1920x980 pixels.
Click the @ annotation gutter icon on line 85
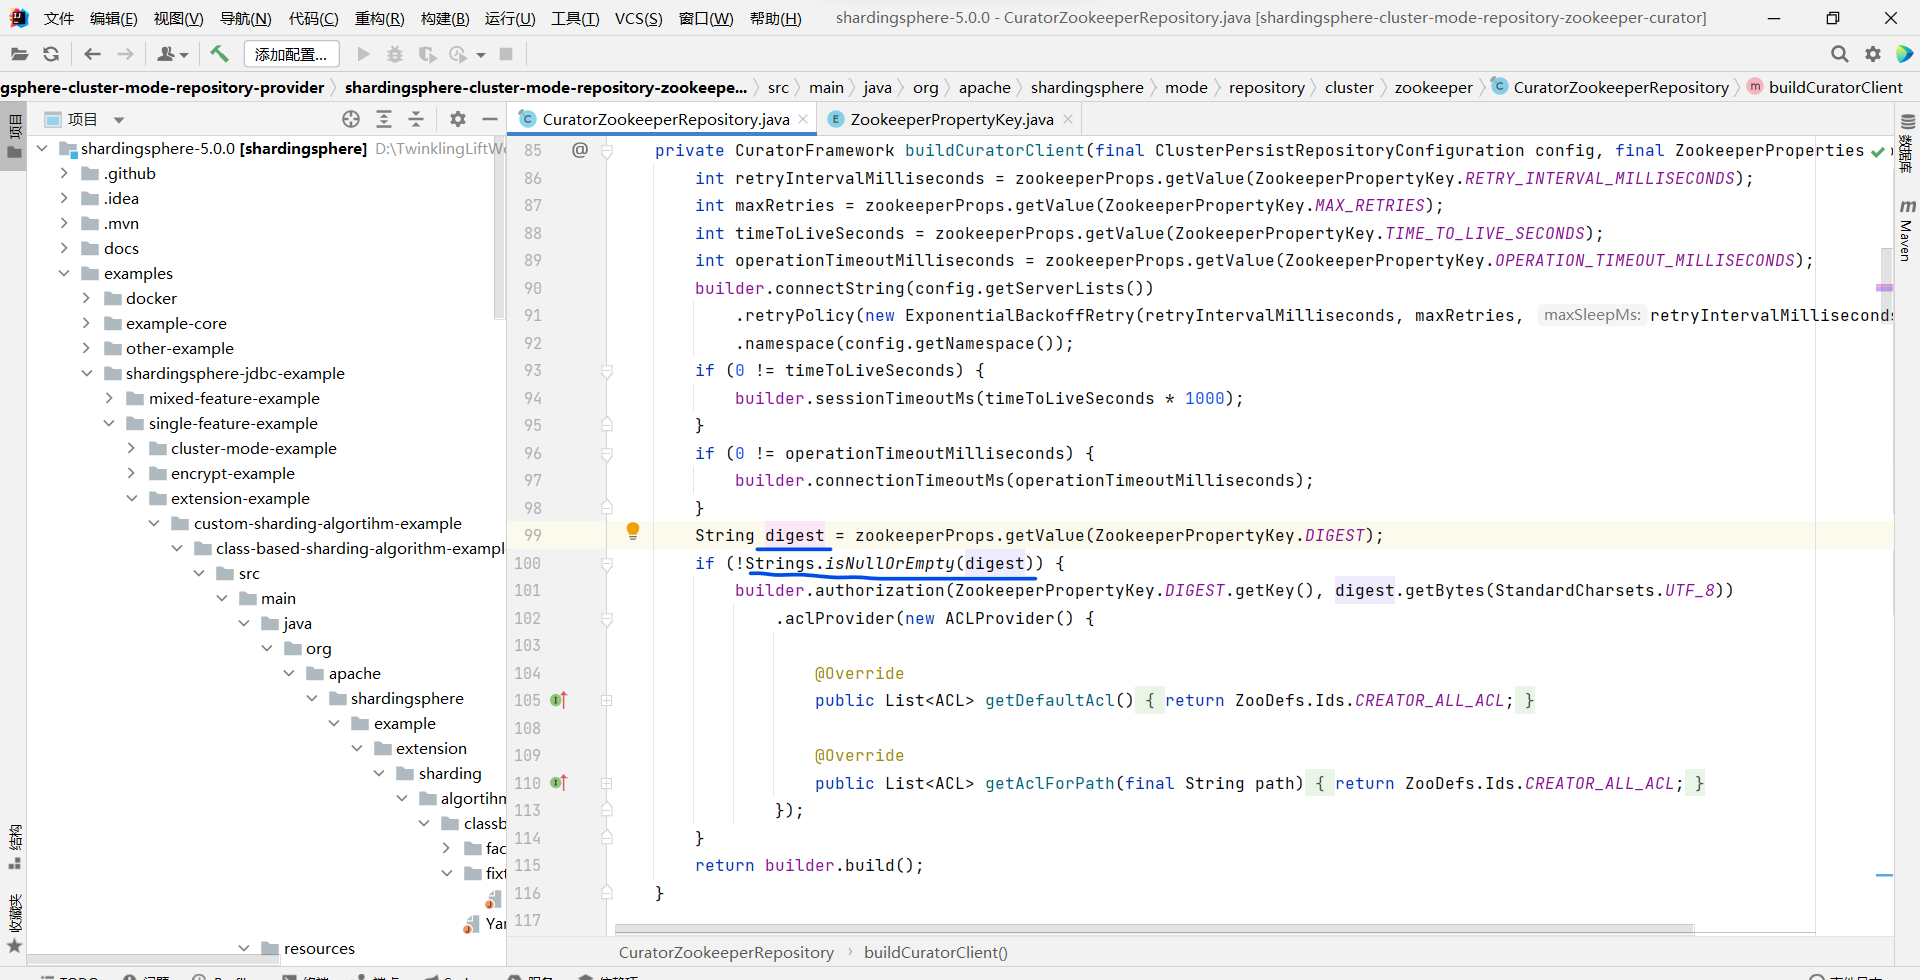click(x=580, y=150)
